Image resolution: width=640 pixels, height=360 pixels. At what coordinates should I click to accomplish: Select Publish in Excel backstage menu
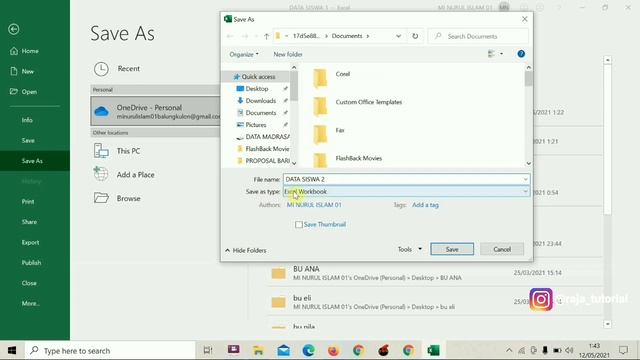click(x=31, y=263)
